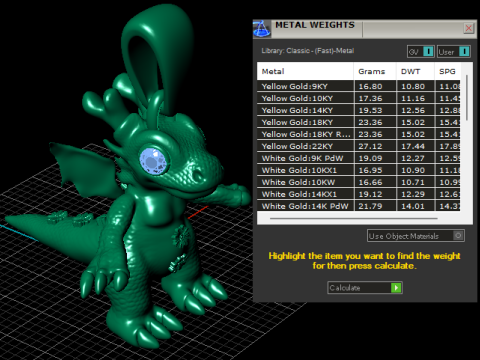The image size is (480, 360).
Task: Select the Yellow Gold:22KY row
Action: 359,146
